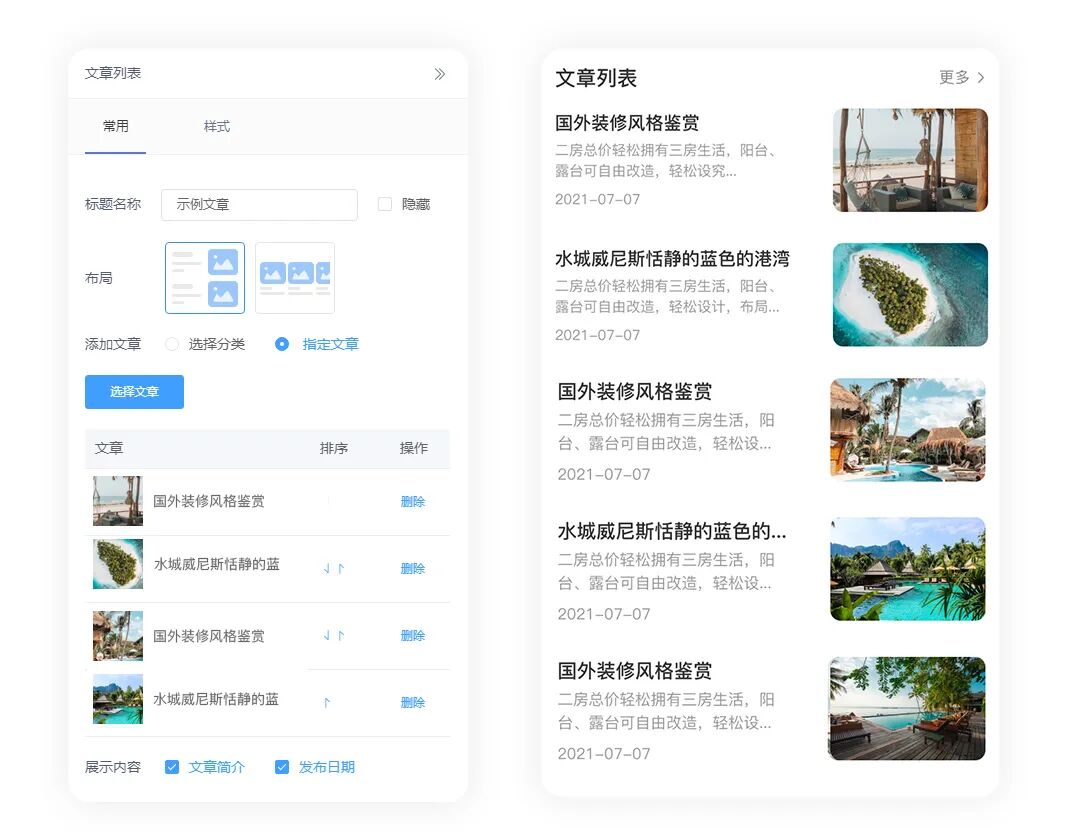
Task: Move island-thumbnail article row up
Action: click(341, 568)
